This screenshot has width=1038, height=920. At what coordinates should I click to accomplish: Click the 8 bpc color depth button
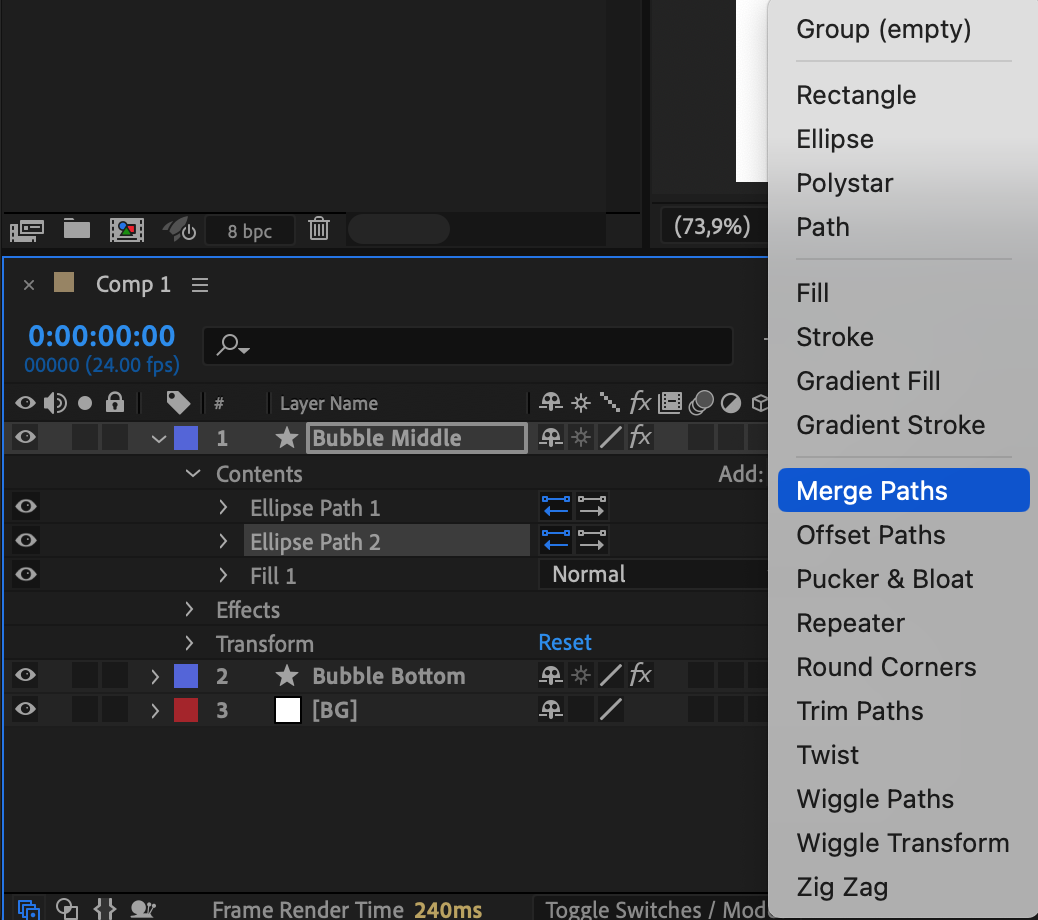[249, 231]
